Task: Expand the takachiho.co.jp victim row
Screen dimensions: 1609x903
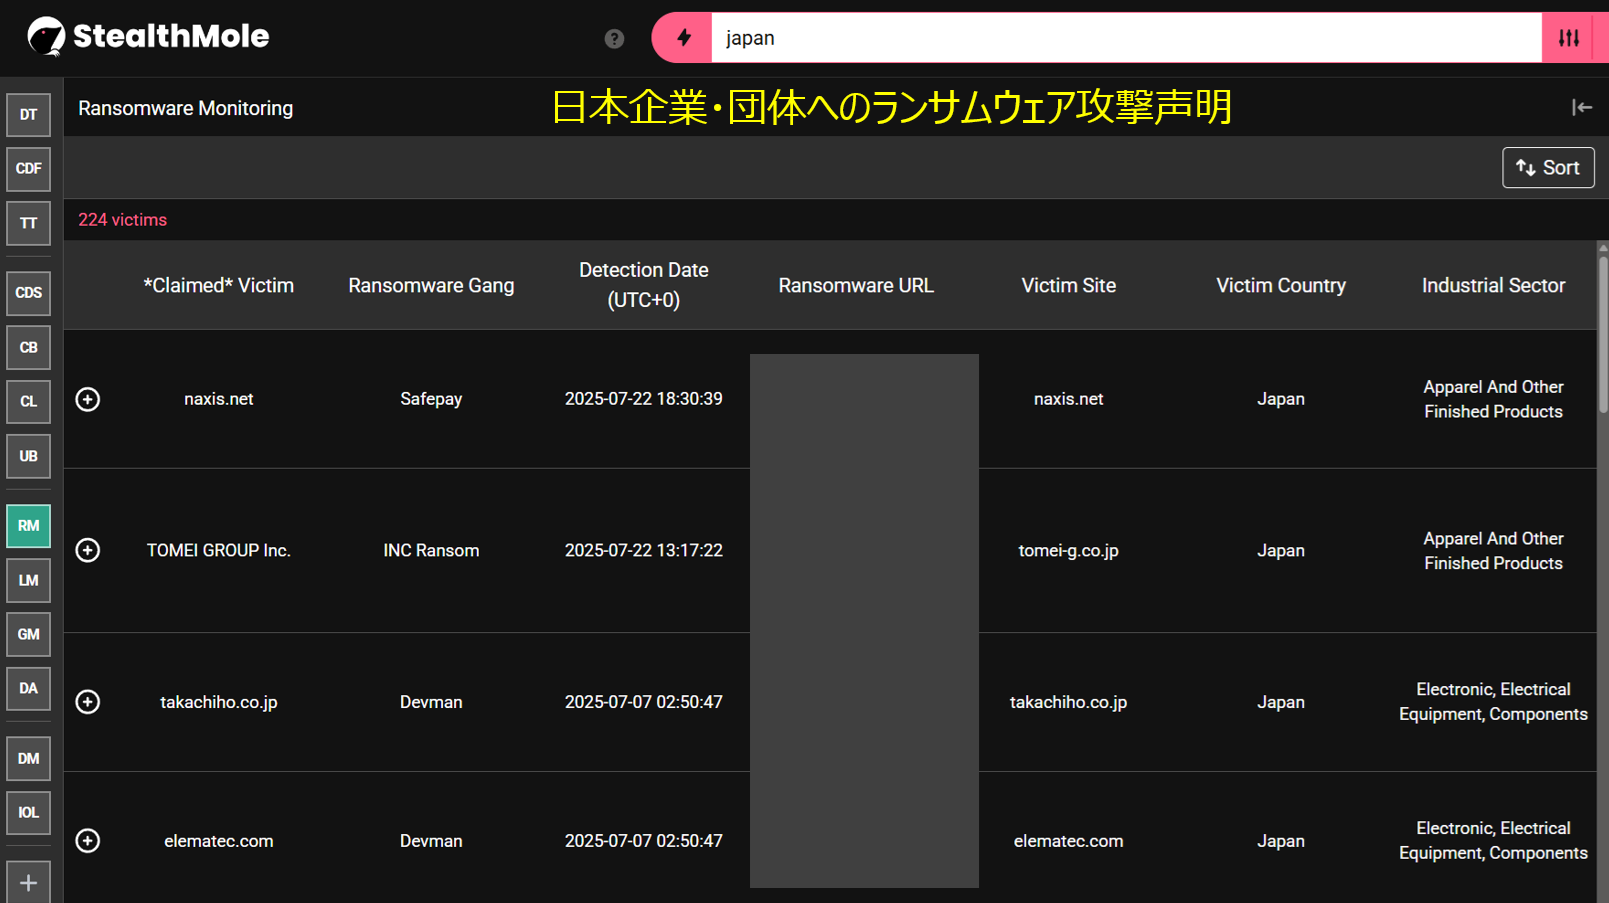Action: coord(88,702)
